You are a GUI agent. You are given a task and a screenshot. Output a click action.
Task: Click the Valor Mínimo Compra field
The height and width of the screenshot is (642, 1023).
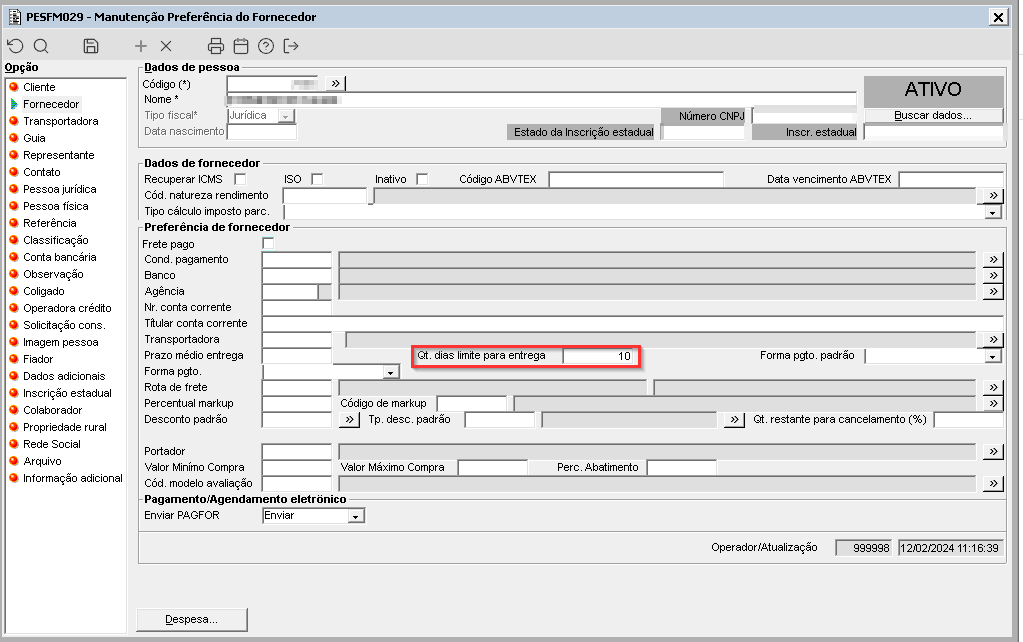coord(297,468)
